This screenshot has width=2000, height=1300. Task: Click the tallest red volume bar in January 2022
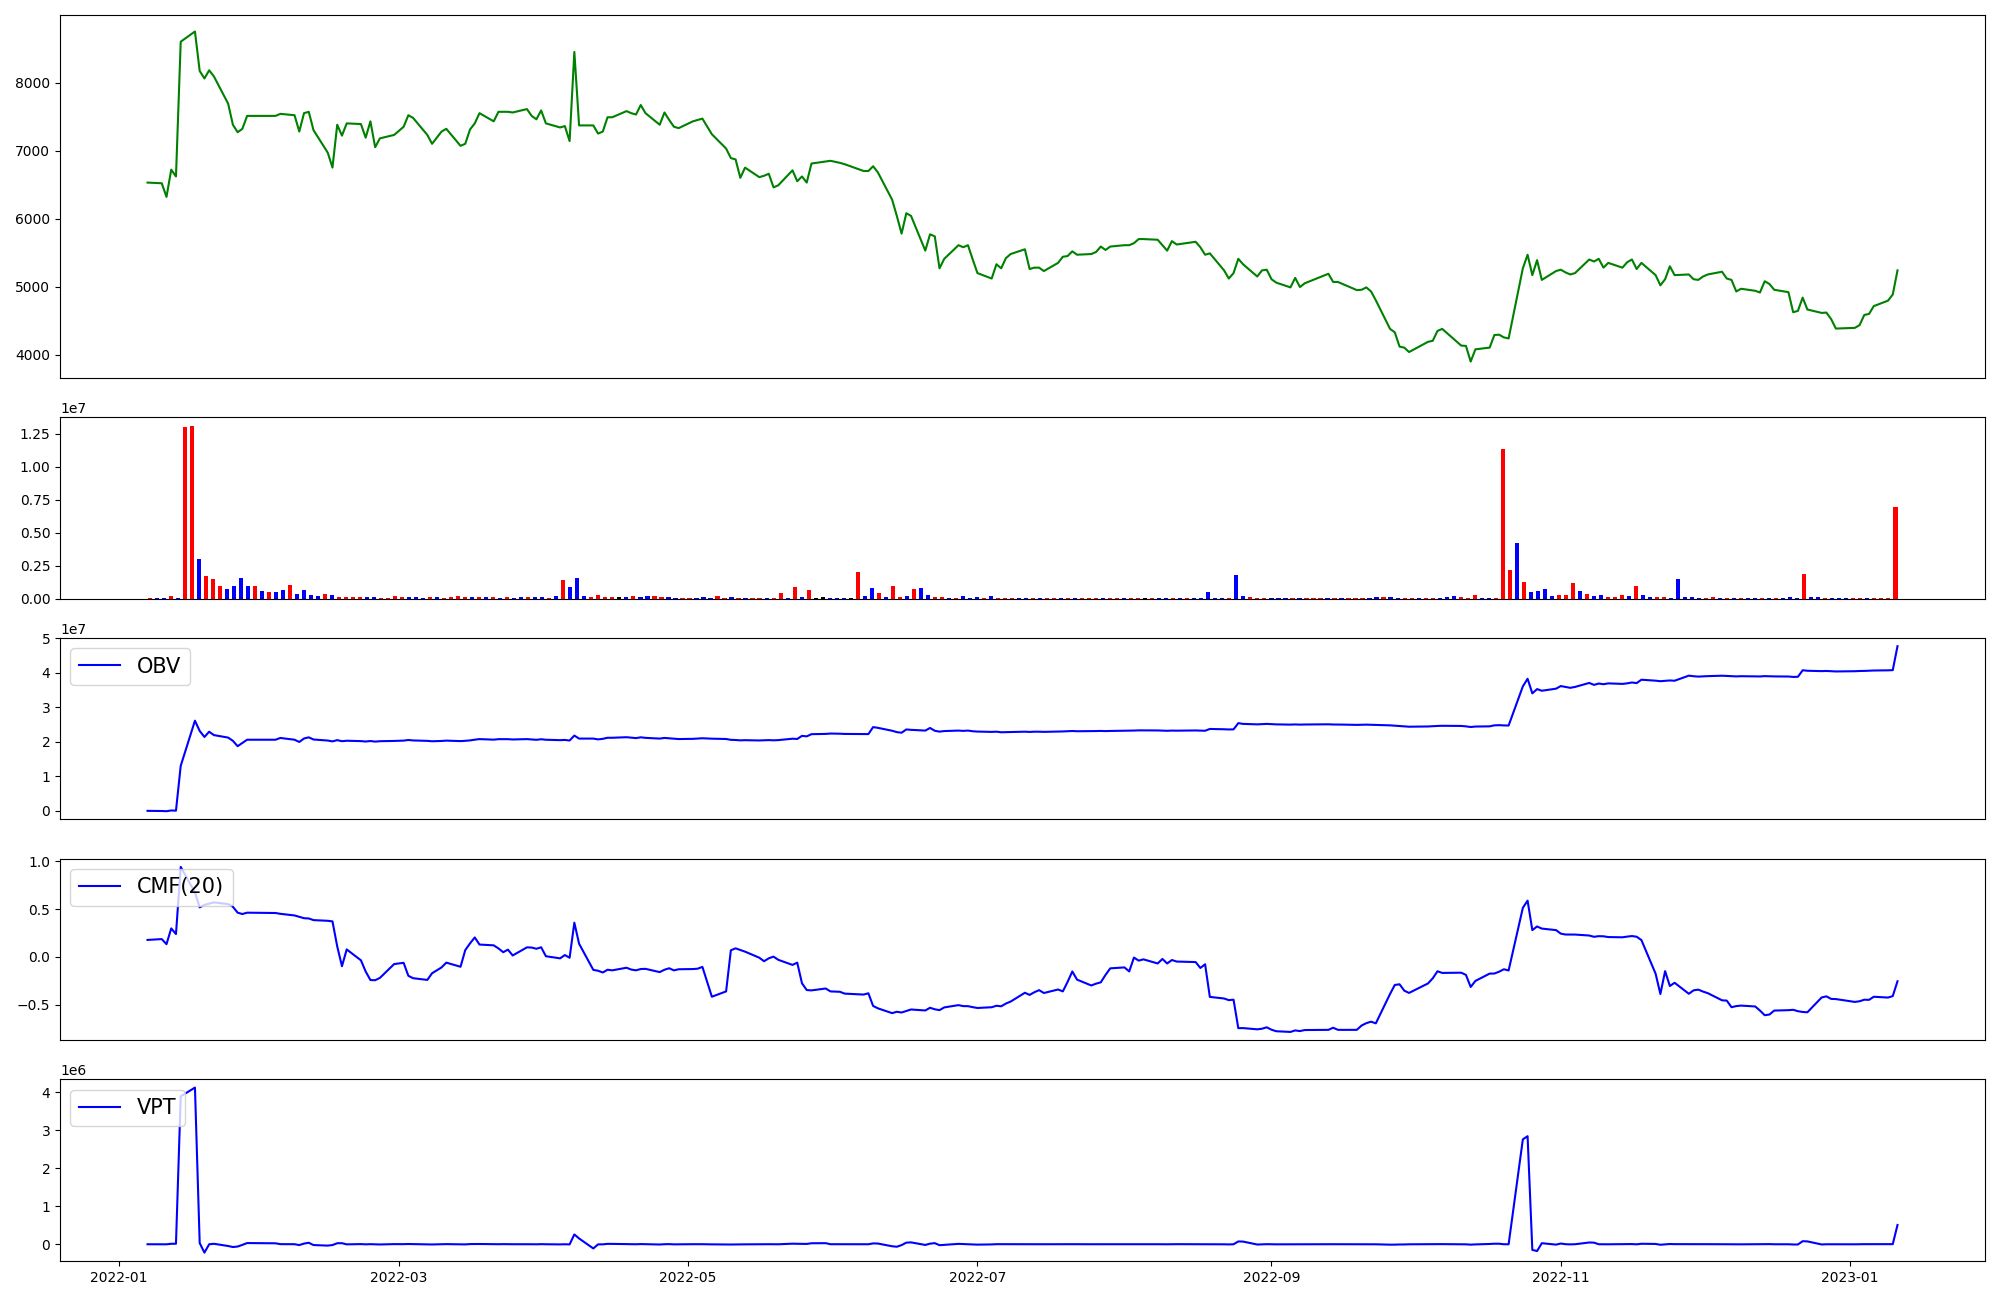(x=192, y=512)
